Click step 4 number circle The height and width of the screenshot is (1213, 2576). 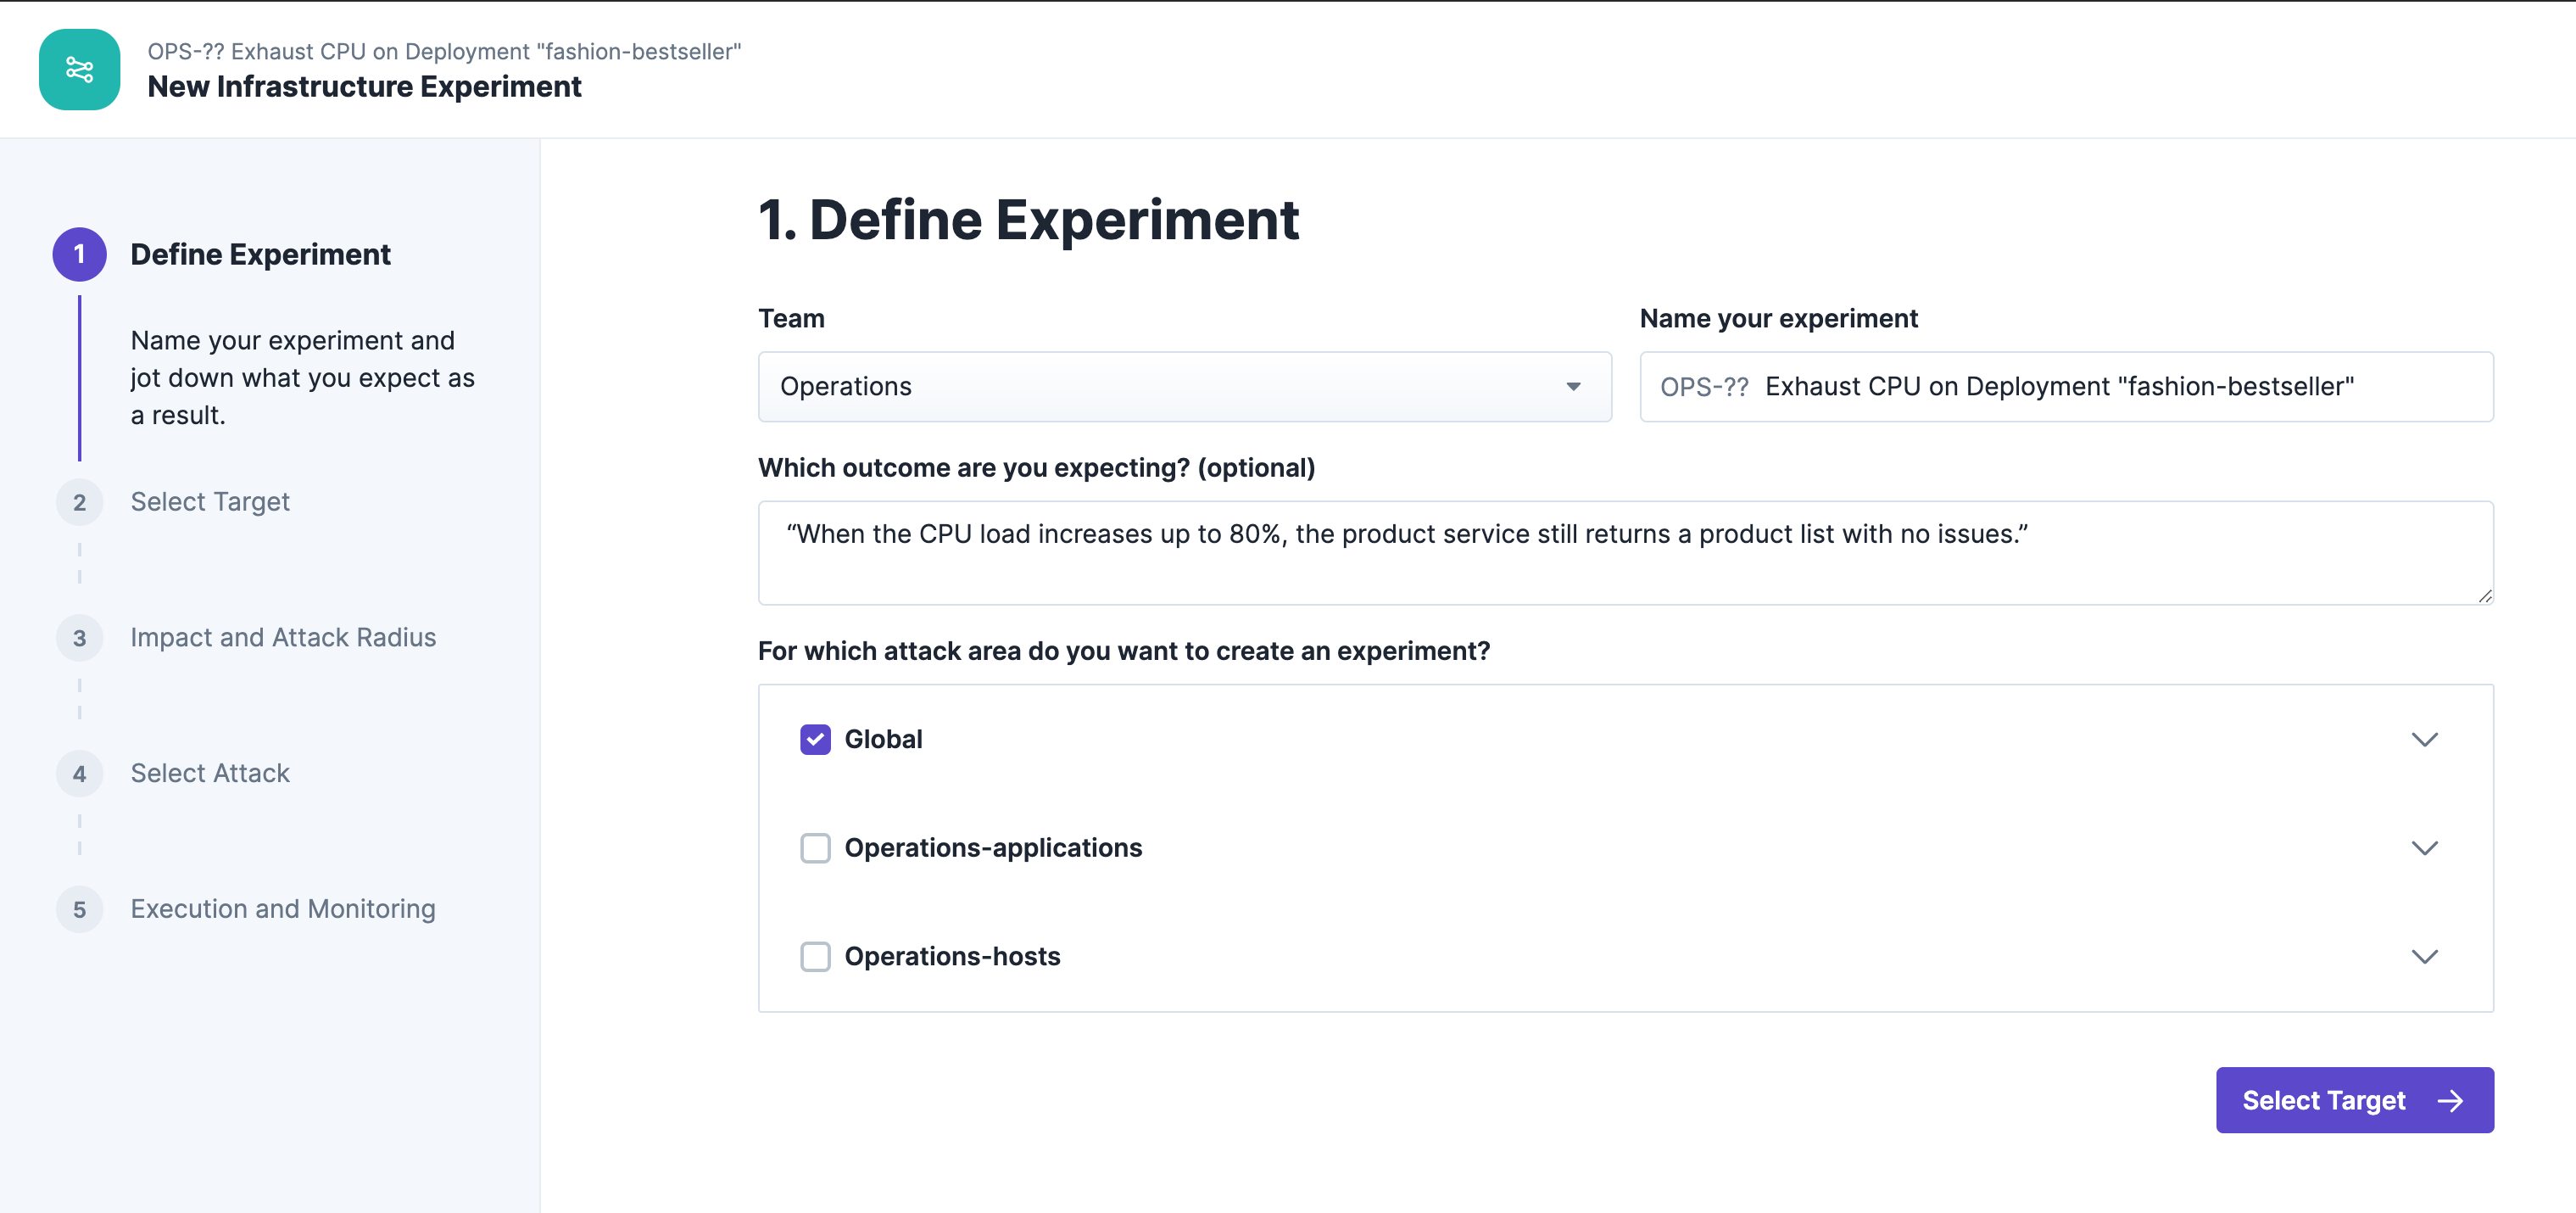coord(79,774)
